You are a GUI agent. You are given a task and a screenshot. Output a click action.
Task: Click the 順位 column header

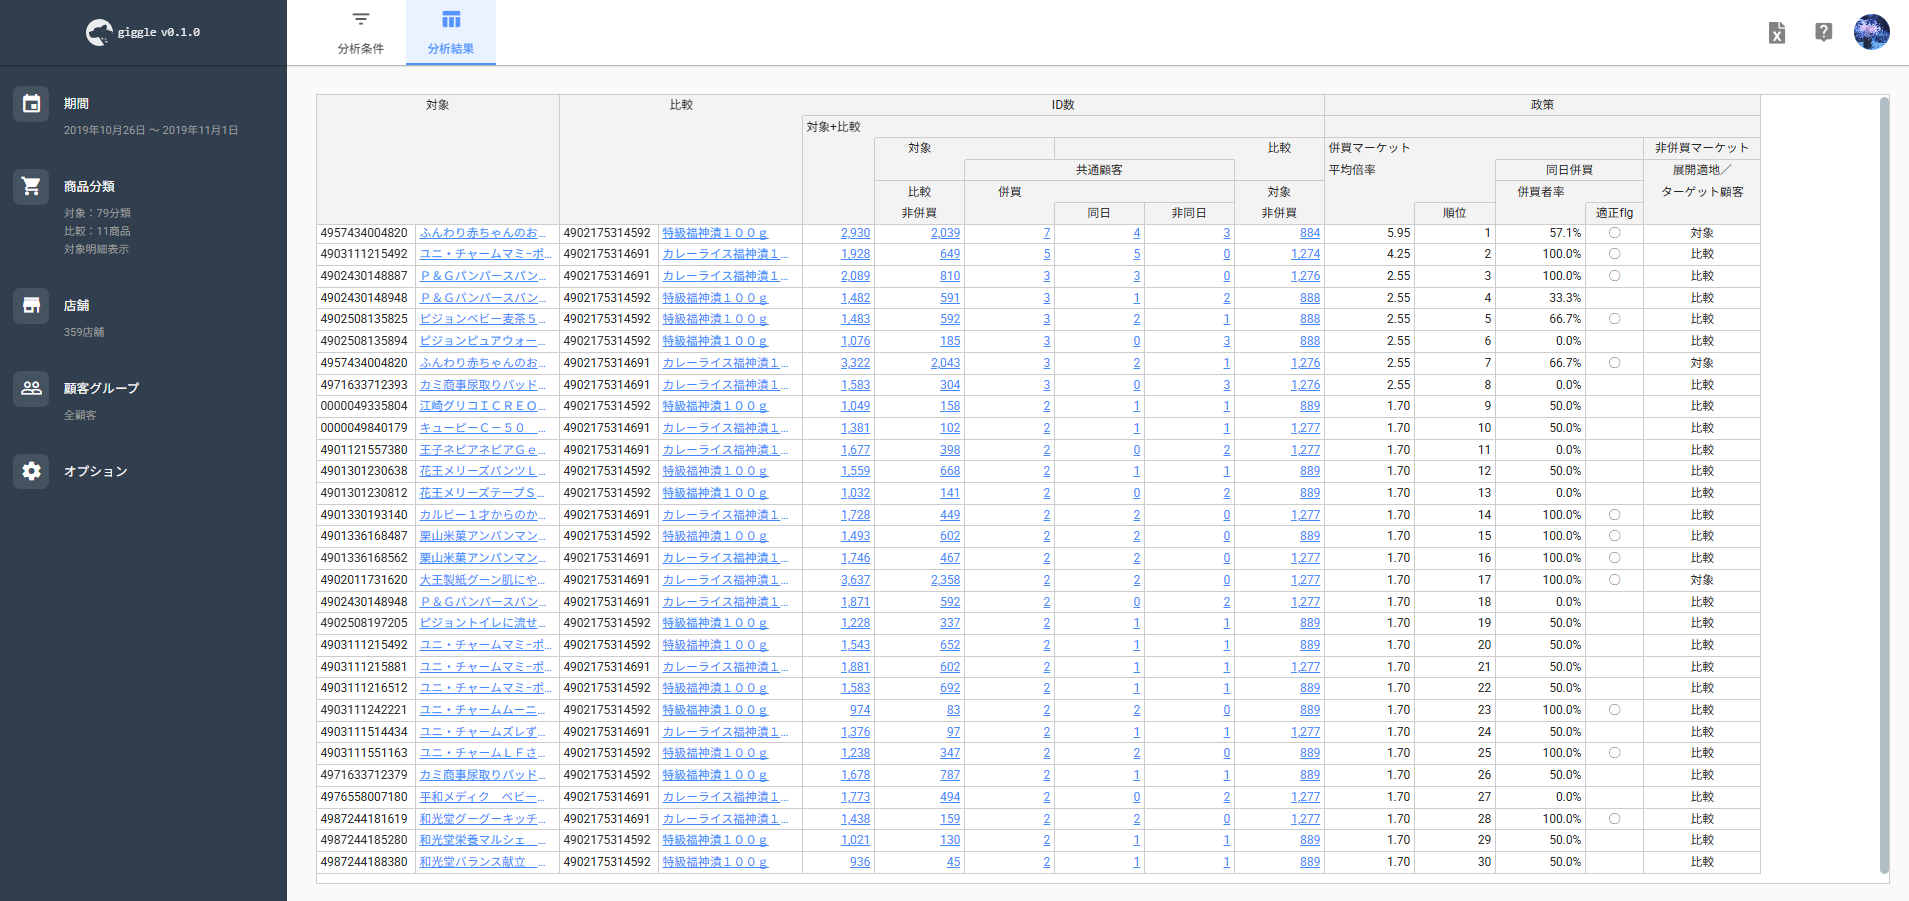tap(1454, 213)
